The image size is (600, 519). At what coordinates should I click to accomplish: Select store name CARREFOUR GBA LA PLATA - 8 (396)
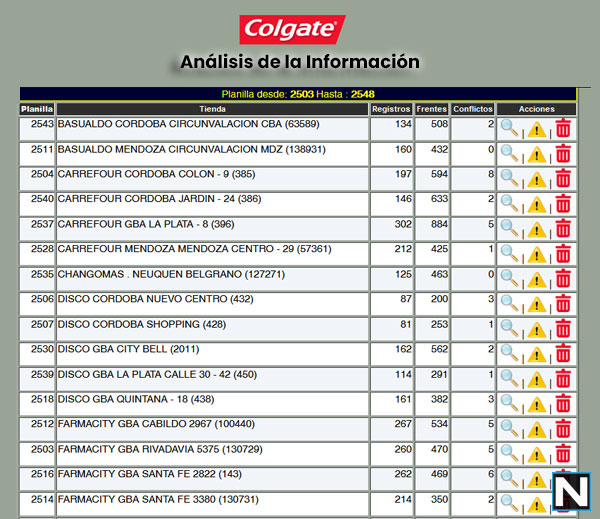(x=146, y=224)
